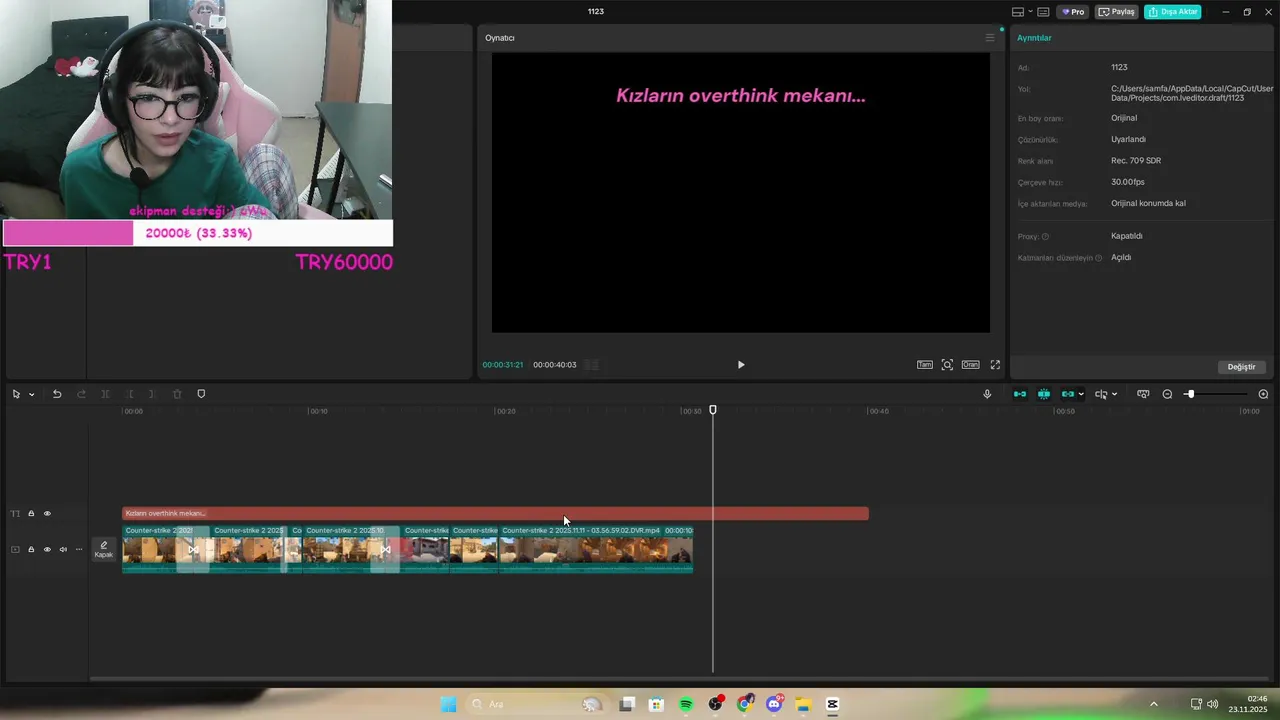Toggle auto snapping on the timeline

pyautogui.click(x=1044, y=394)
